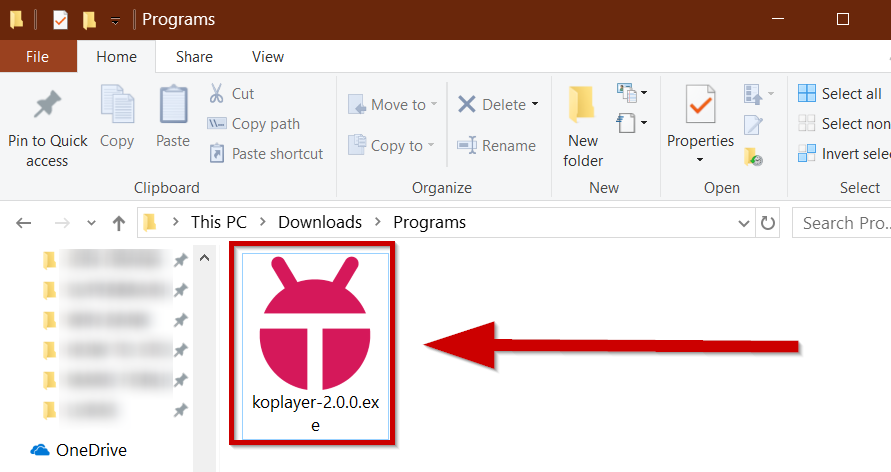
Task: Minimize the Programs window
Action: 778,19
